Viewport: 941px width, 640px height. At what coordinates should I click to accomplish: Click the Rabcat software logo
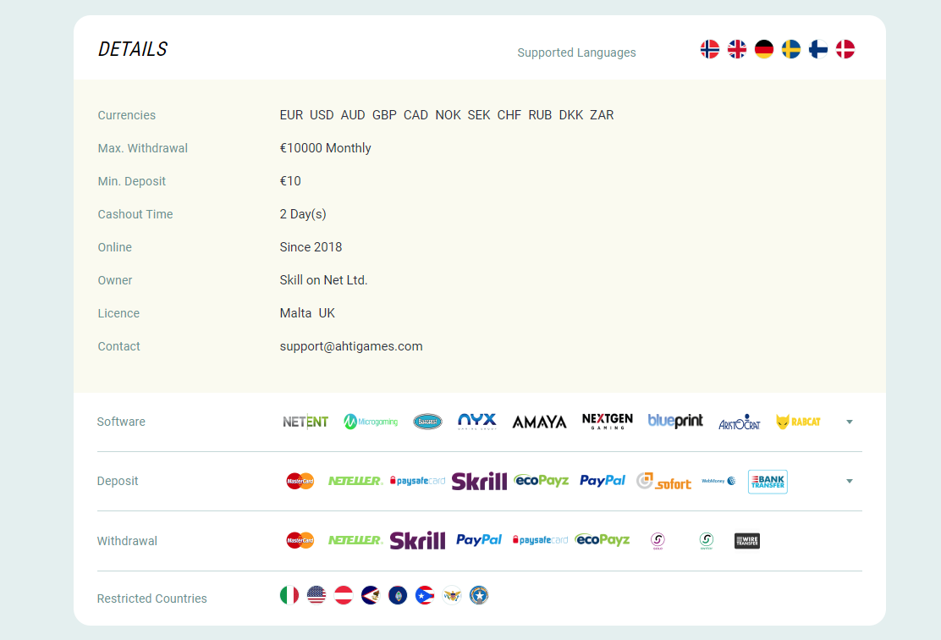click(798, 422)
